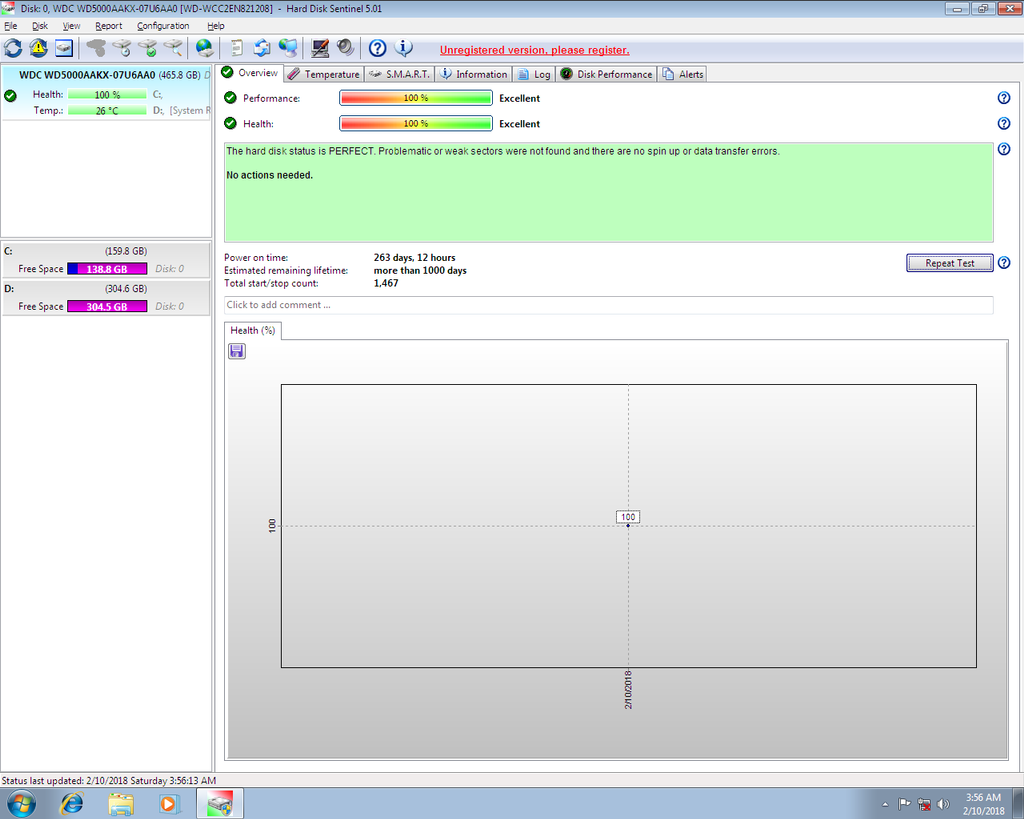The height and width of the screenshot is (819, 1024).
Task: Switch to the Temperature tab
Action: tap(324, 74)
